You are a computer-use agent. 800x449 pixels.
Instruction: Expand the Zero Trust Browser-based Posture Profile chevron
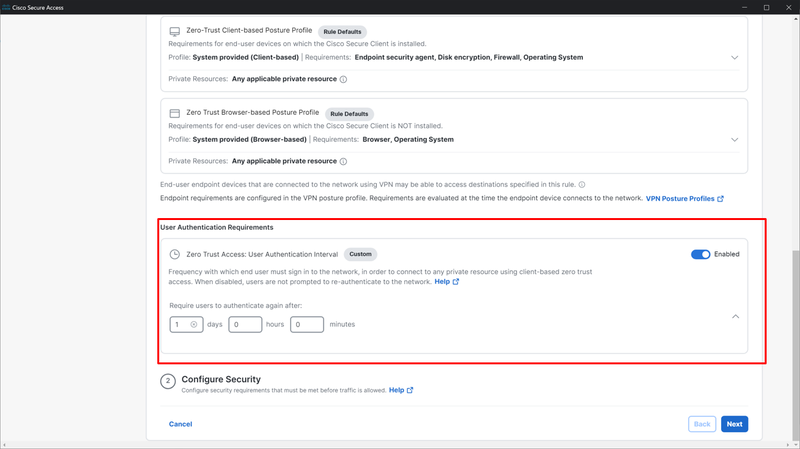pos(735,140)
